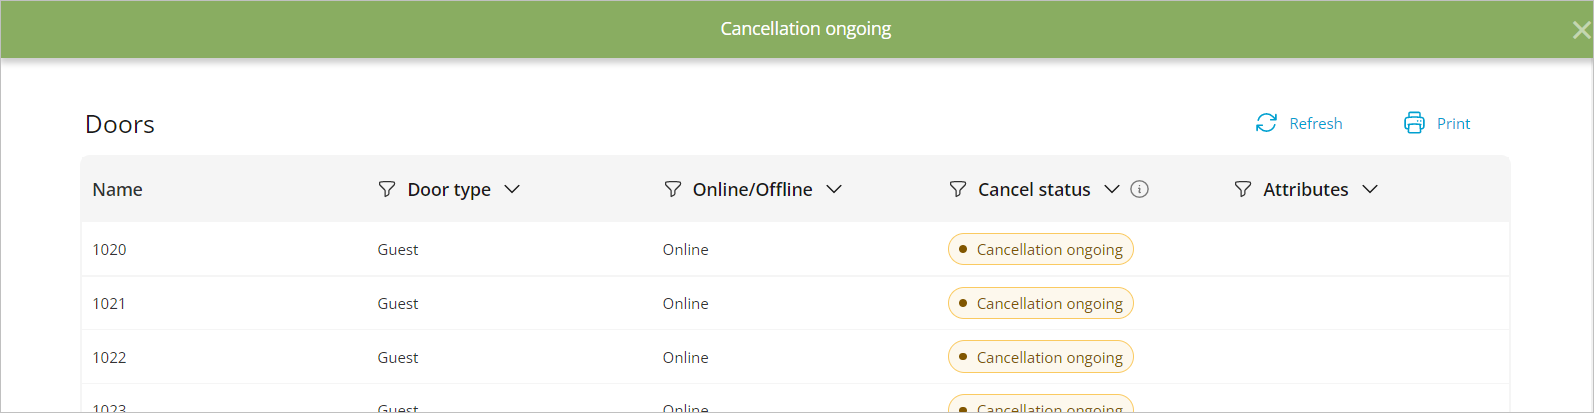Click Cancellation ongoing badge for door 1022
This screenshot has height=413, width=1594.
1040,358
